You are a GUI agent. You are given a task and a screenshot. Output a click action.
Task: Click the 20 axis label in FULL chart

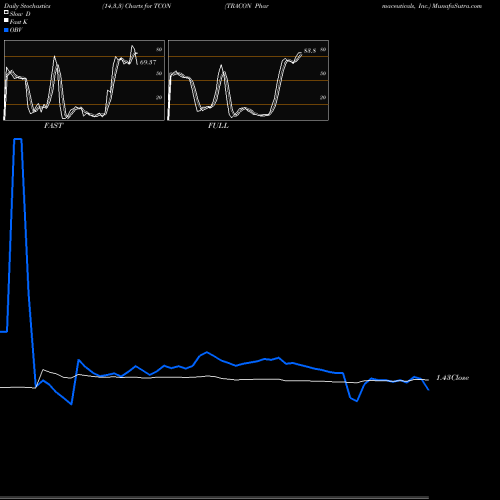click(323, 97)
